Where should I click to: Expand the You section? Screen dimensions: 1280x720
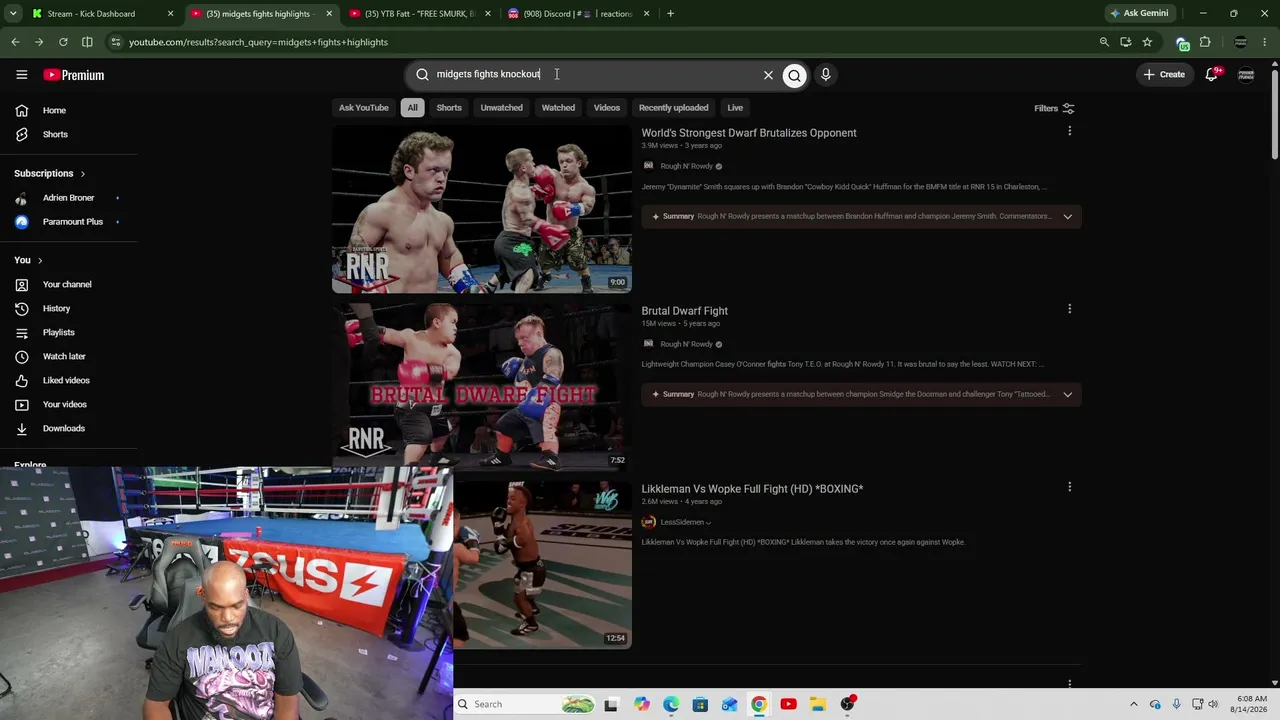(28, 260)
